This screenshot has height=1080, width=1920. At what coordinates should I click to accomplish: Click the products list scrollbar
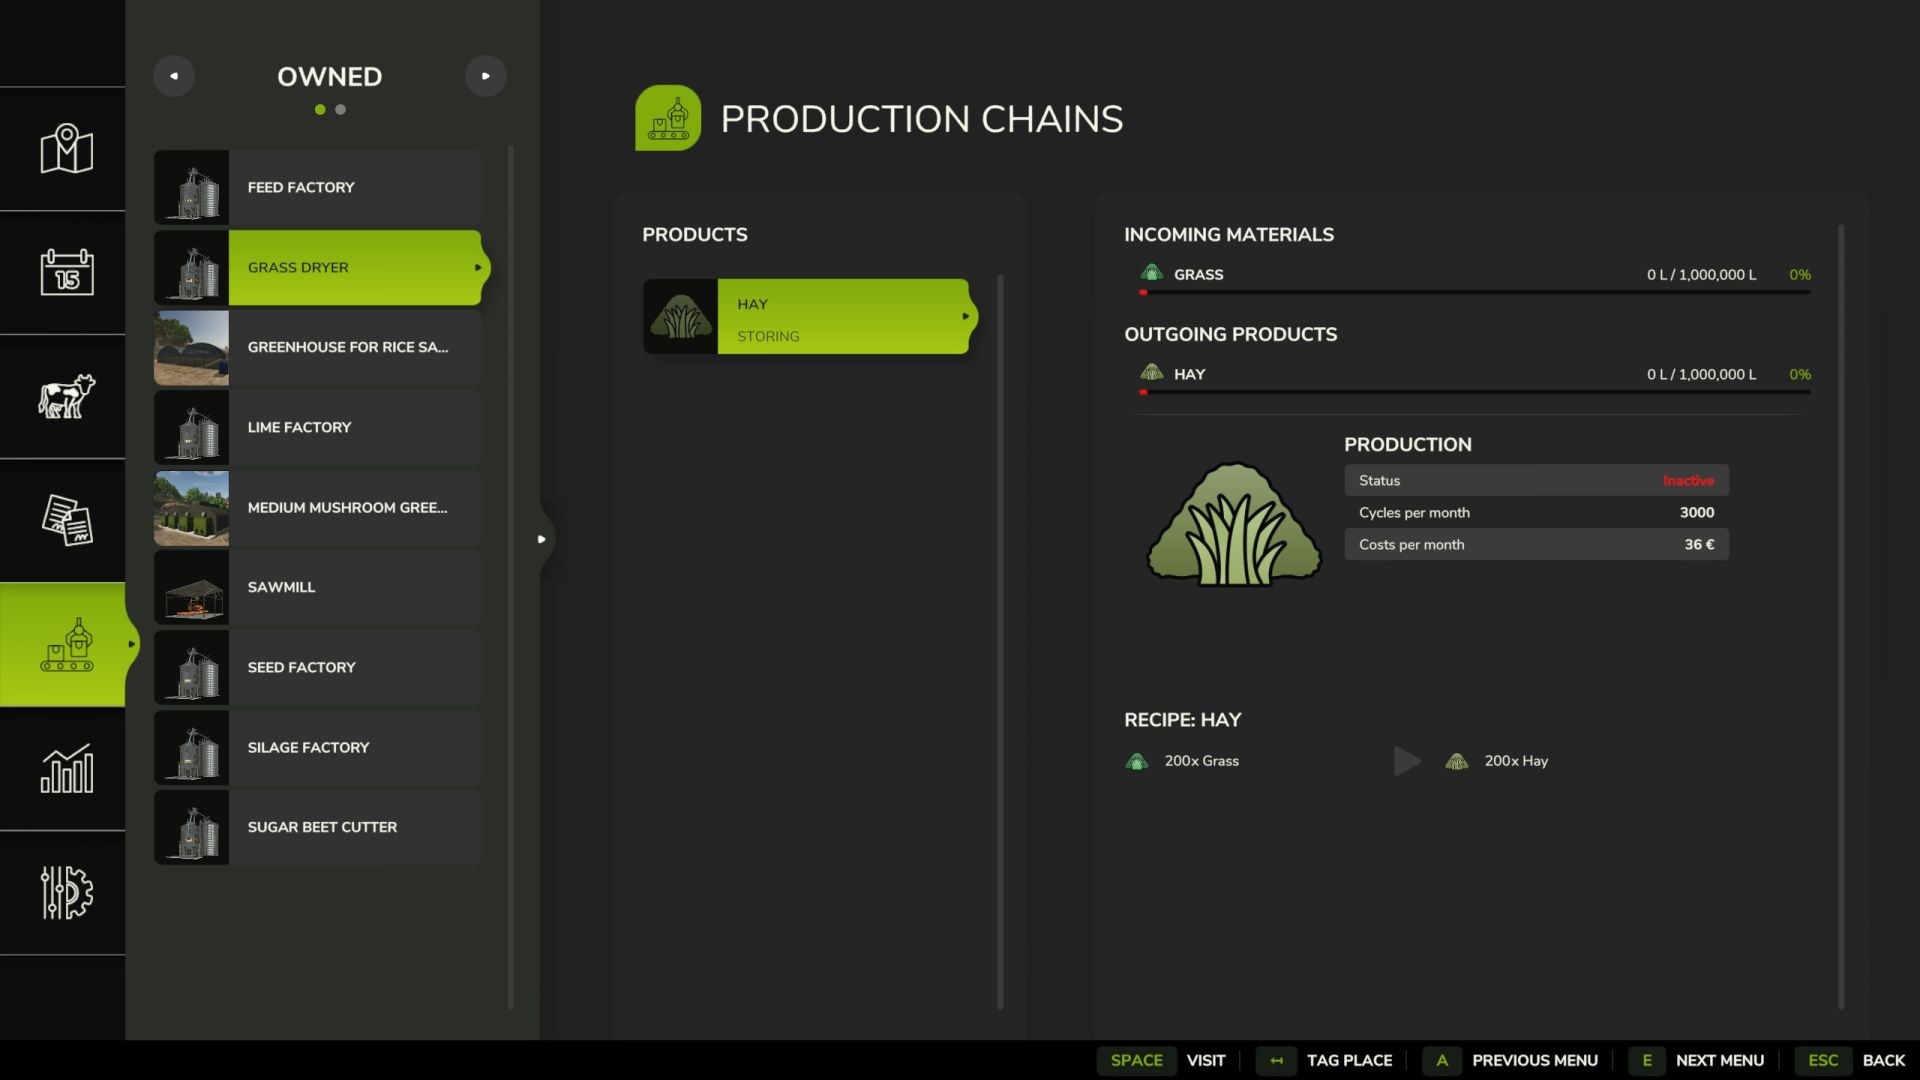point(1000,641)
